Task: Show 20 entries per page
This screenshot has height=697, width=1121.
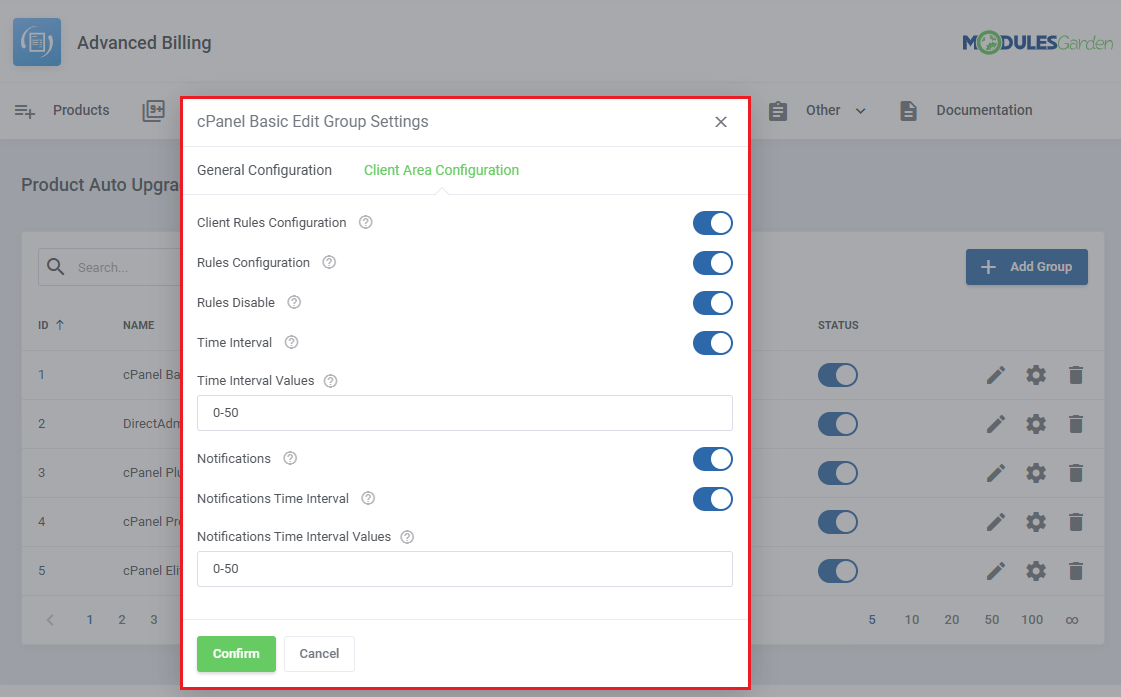Action: pos(952,620)
